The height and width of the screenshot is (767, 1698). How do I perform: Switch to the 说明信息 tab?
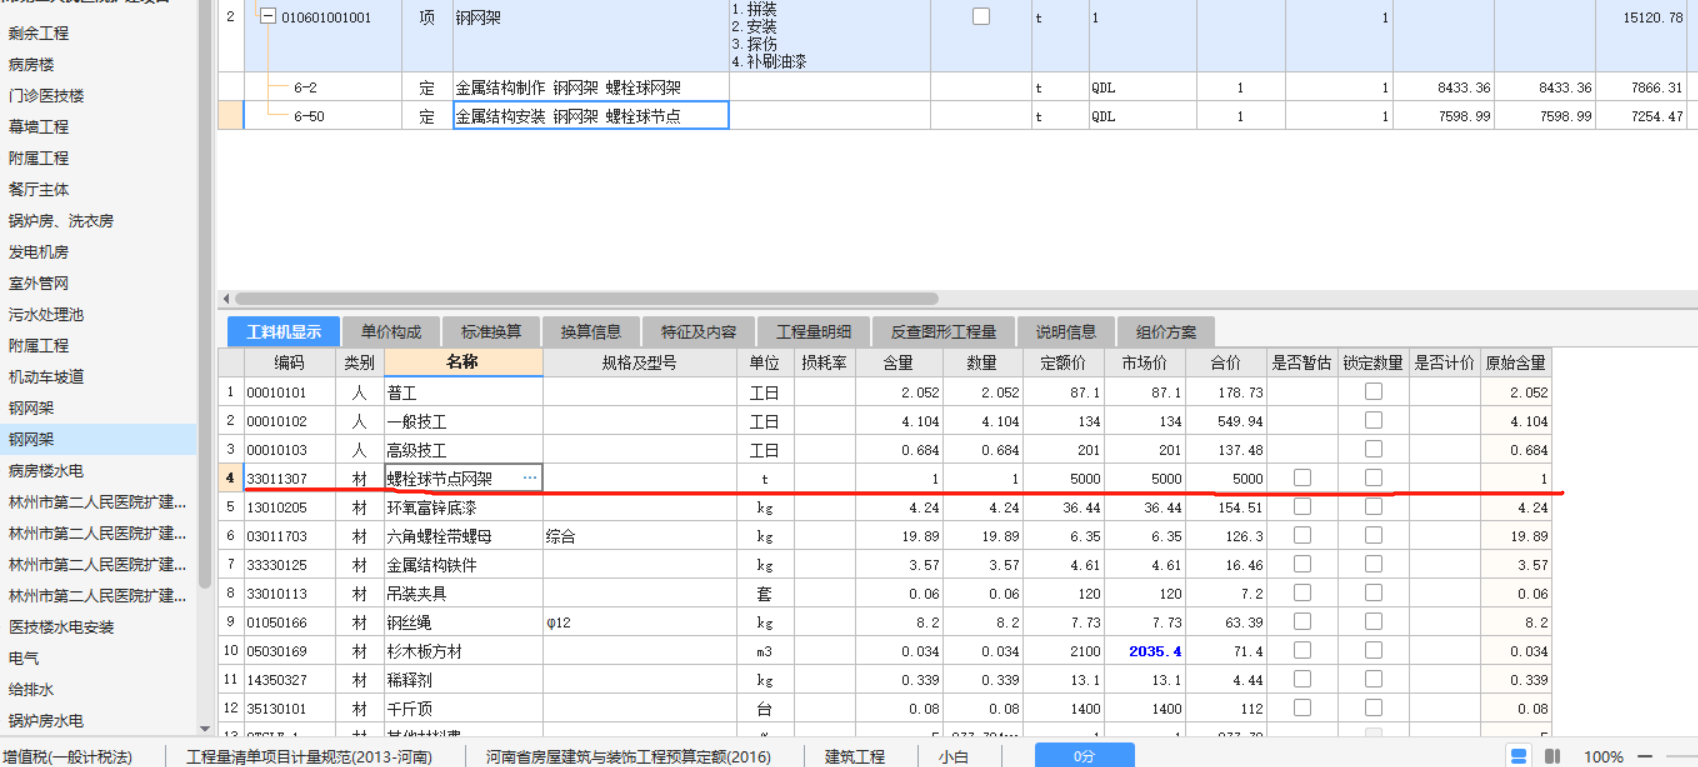(x=1066, y=332)
